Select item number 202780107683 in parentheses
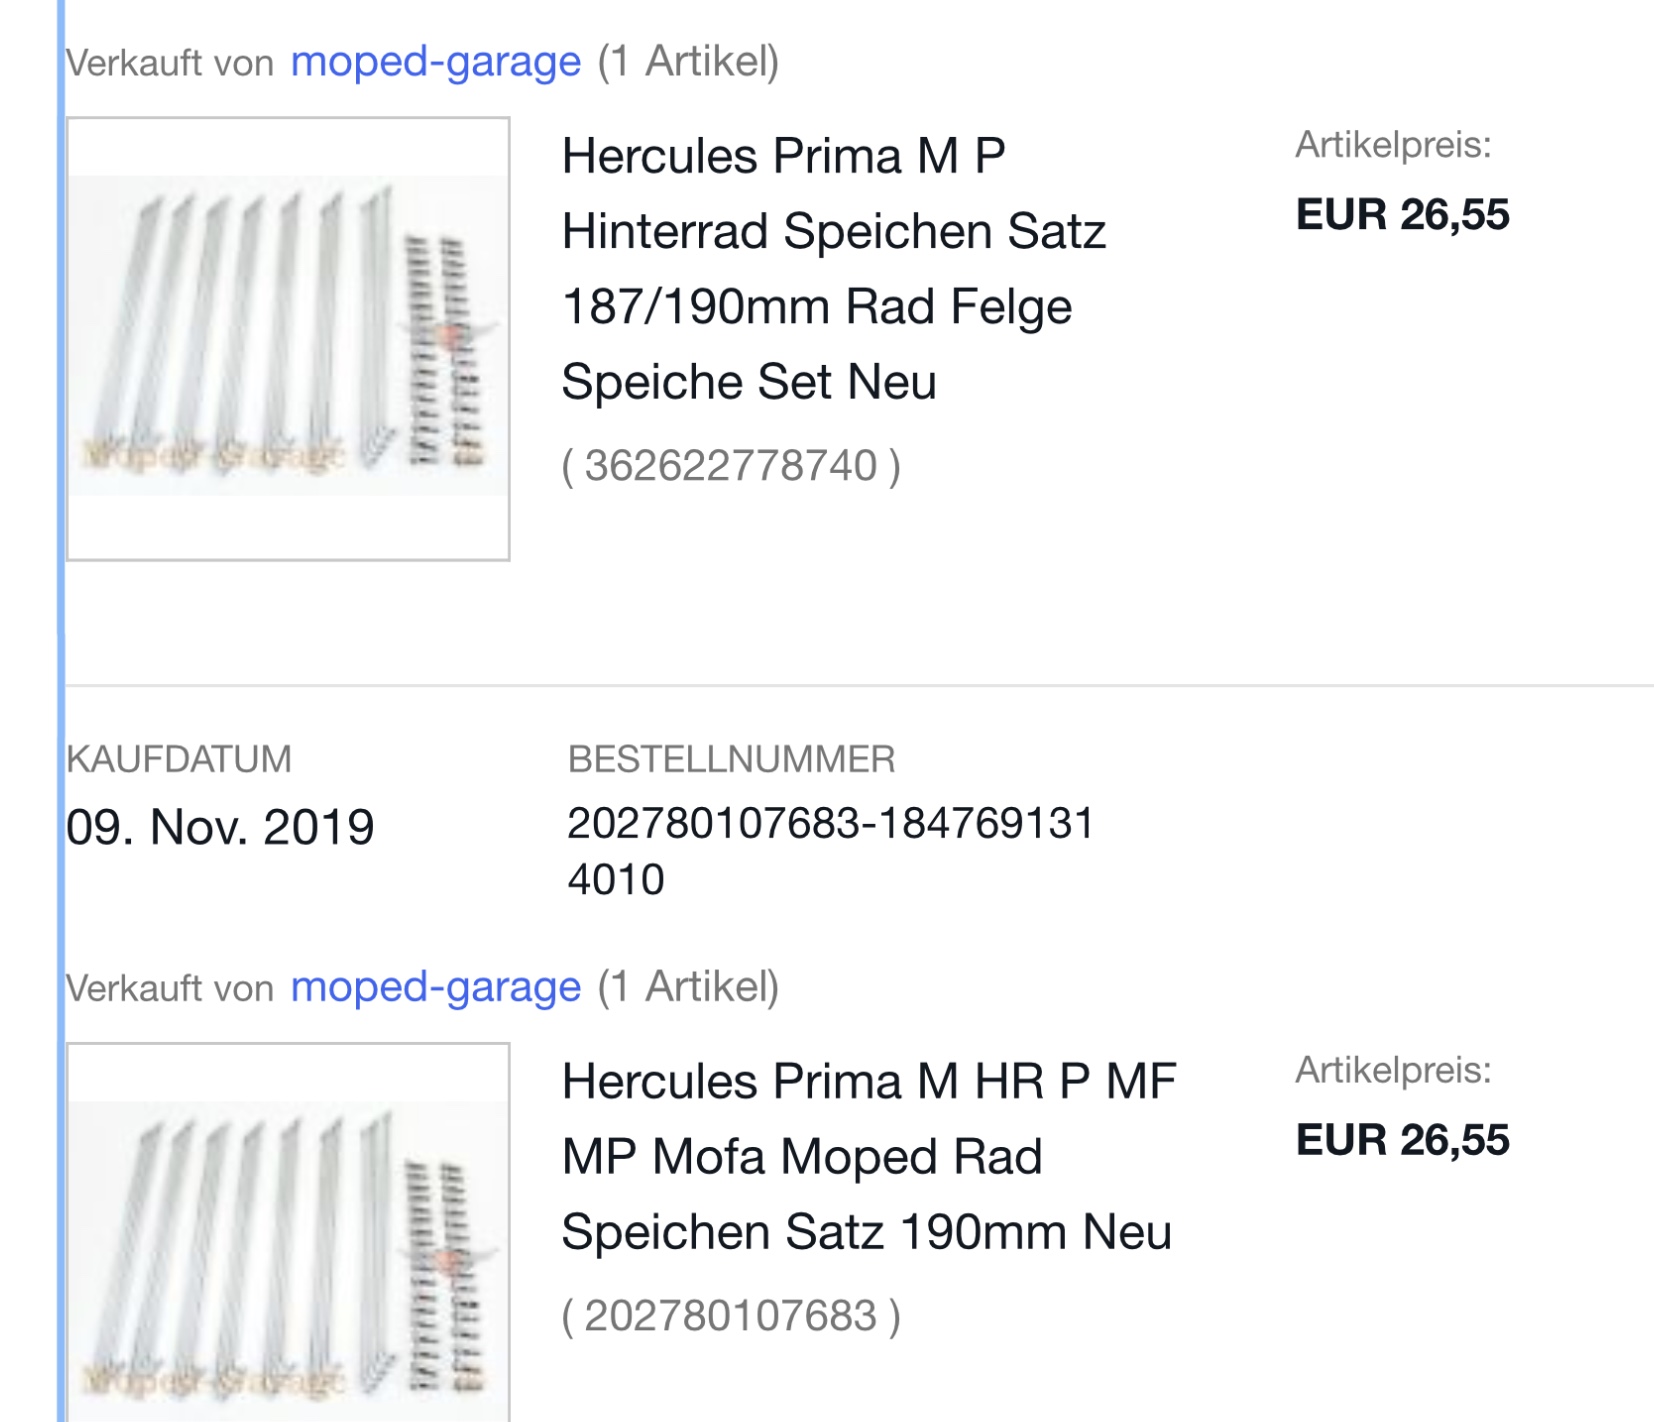The width and height of the screenshot is (1654, 1422). [731, 1316]
